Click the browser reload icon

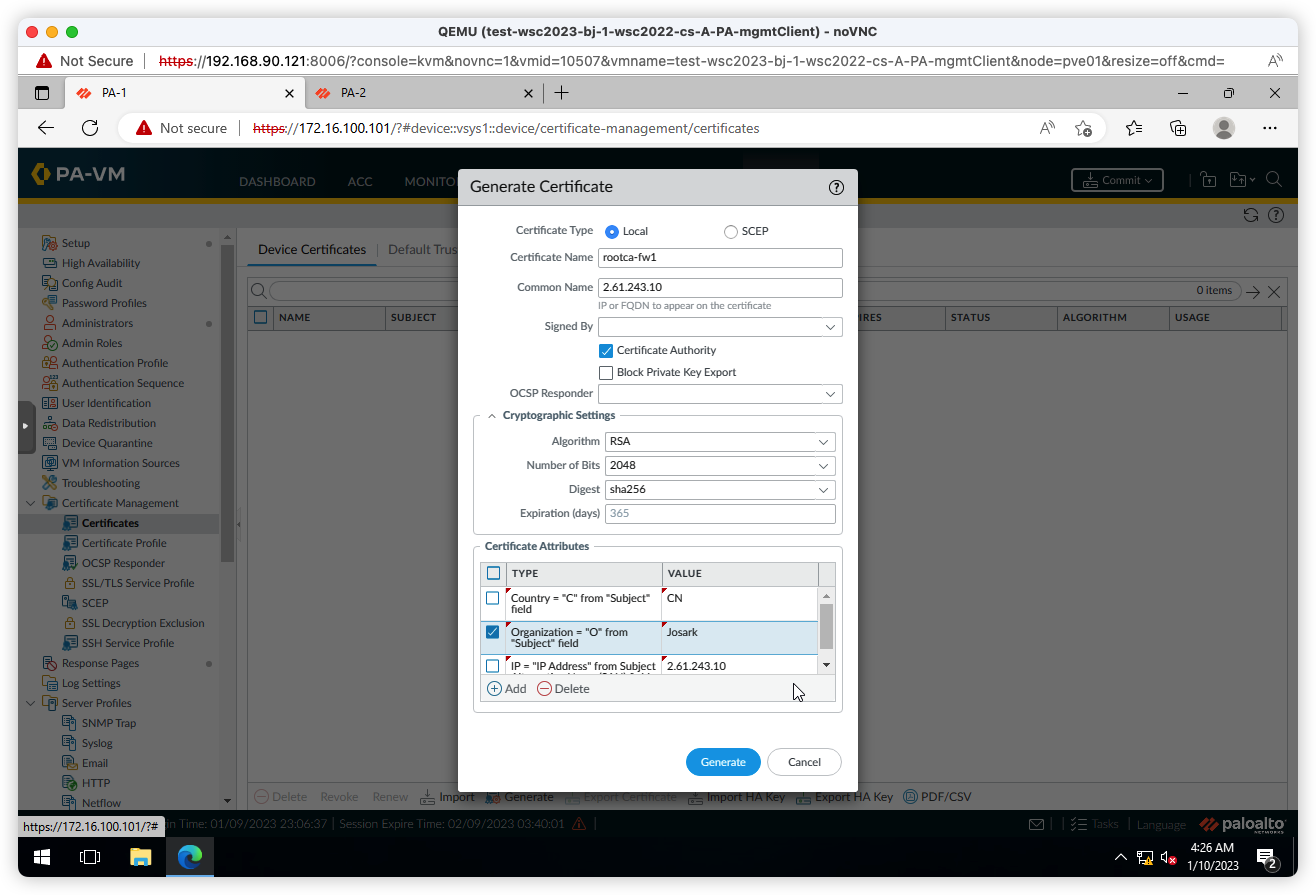tap(90, 128)
